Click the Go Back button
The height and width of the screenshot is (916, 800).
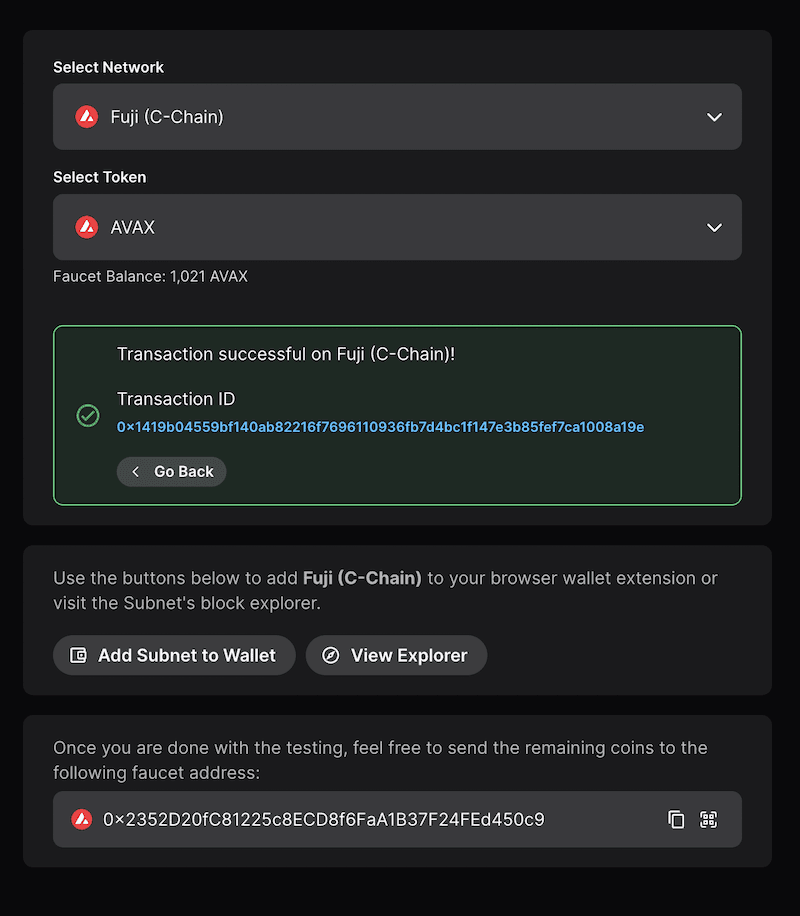point(171,471)
